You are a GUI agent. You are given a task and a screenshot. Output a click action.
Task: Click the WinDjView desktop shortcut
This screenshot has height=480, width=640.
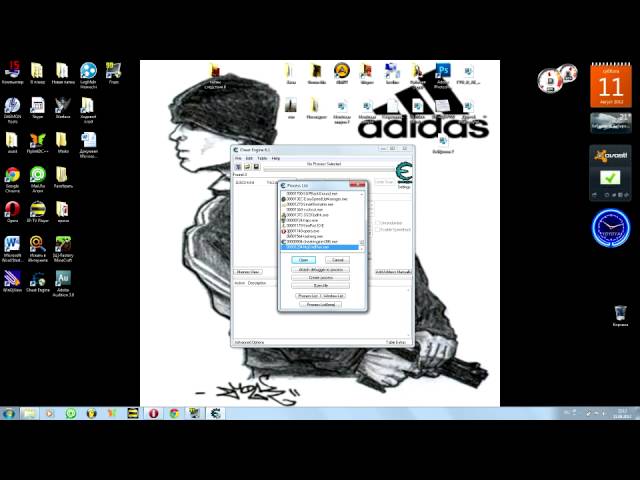click(x=12, y=282)
